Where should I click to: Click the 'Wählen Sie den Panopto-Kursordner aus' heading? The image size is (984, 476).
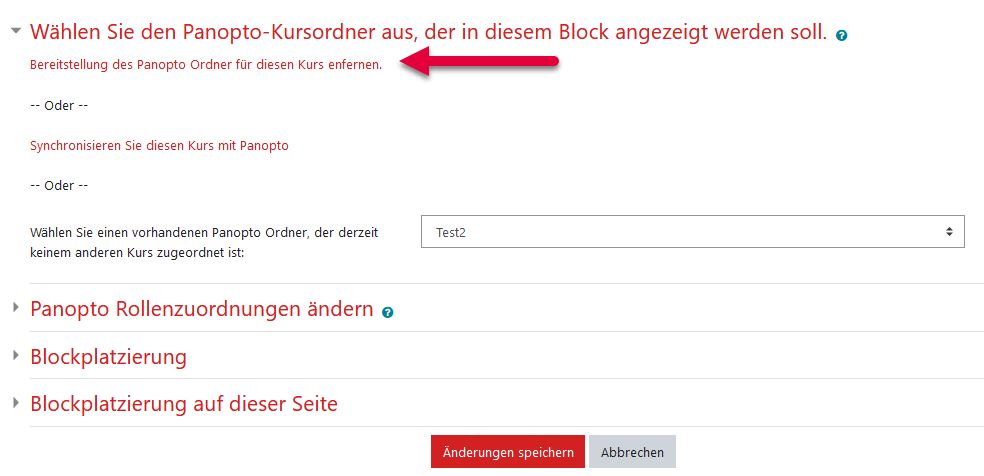pos(429,32)
